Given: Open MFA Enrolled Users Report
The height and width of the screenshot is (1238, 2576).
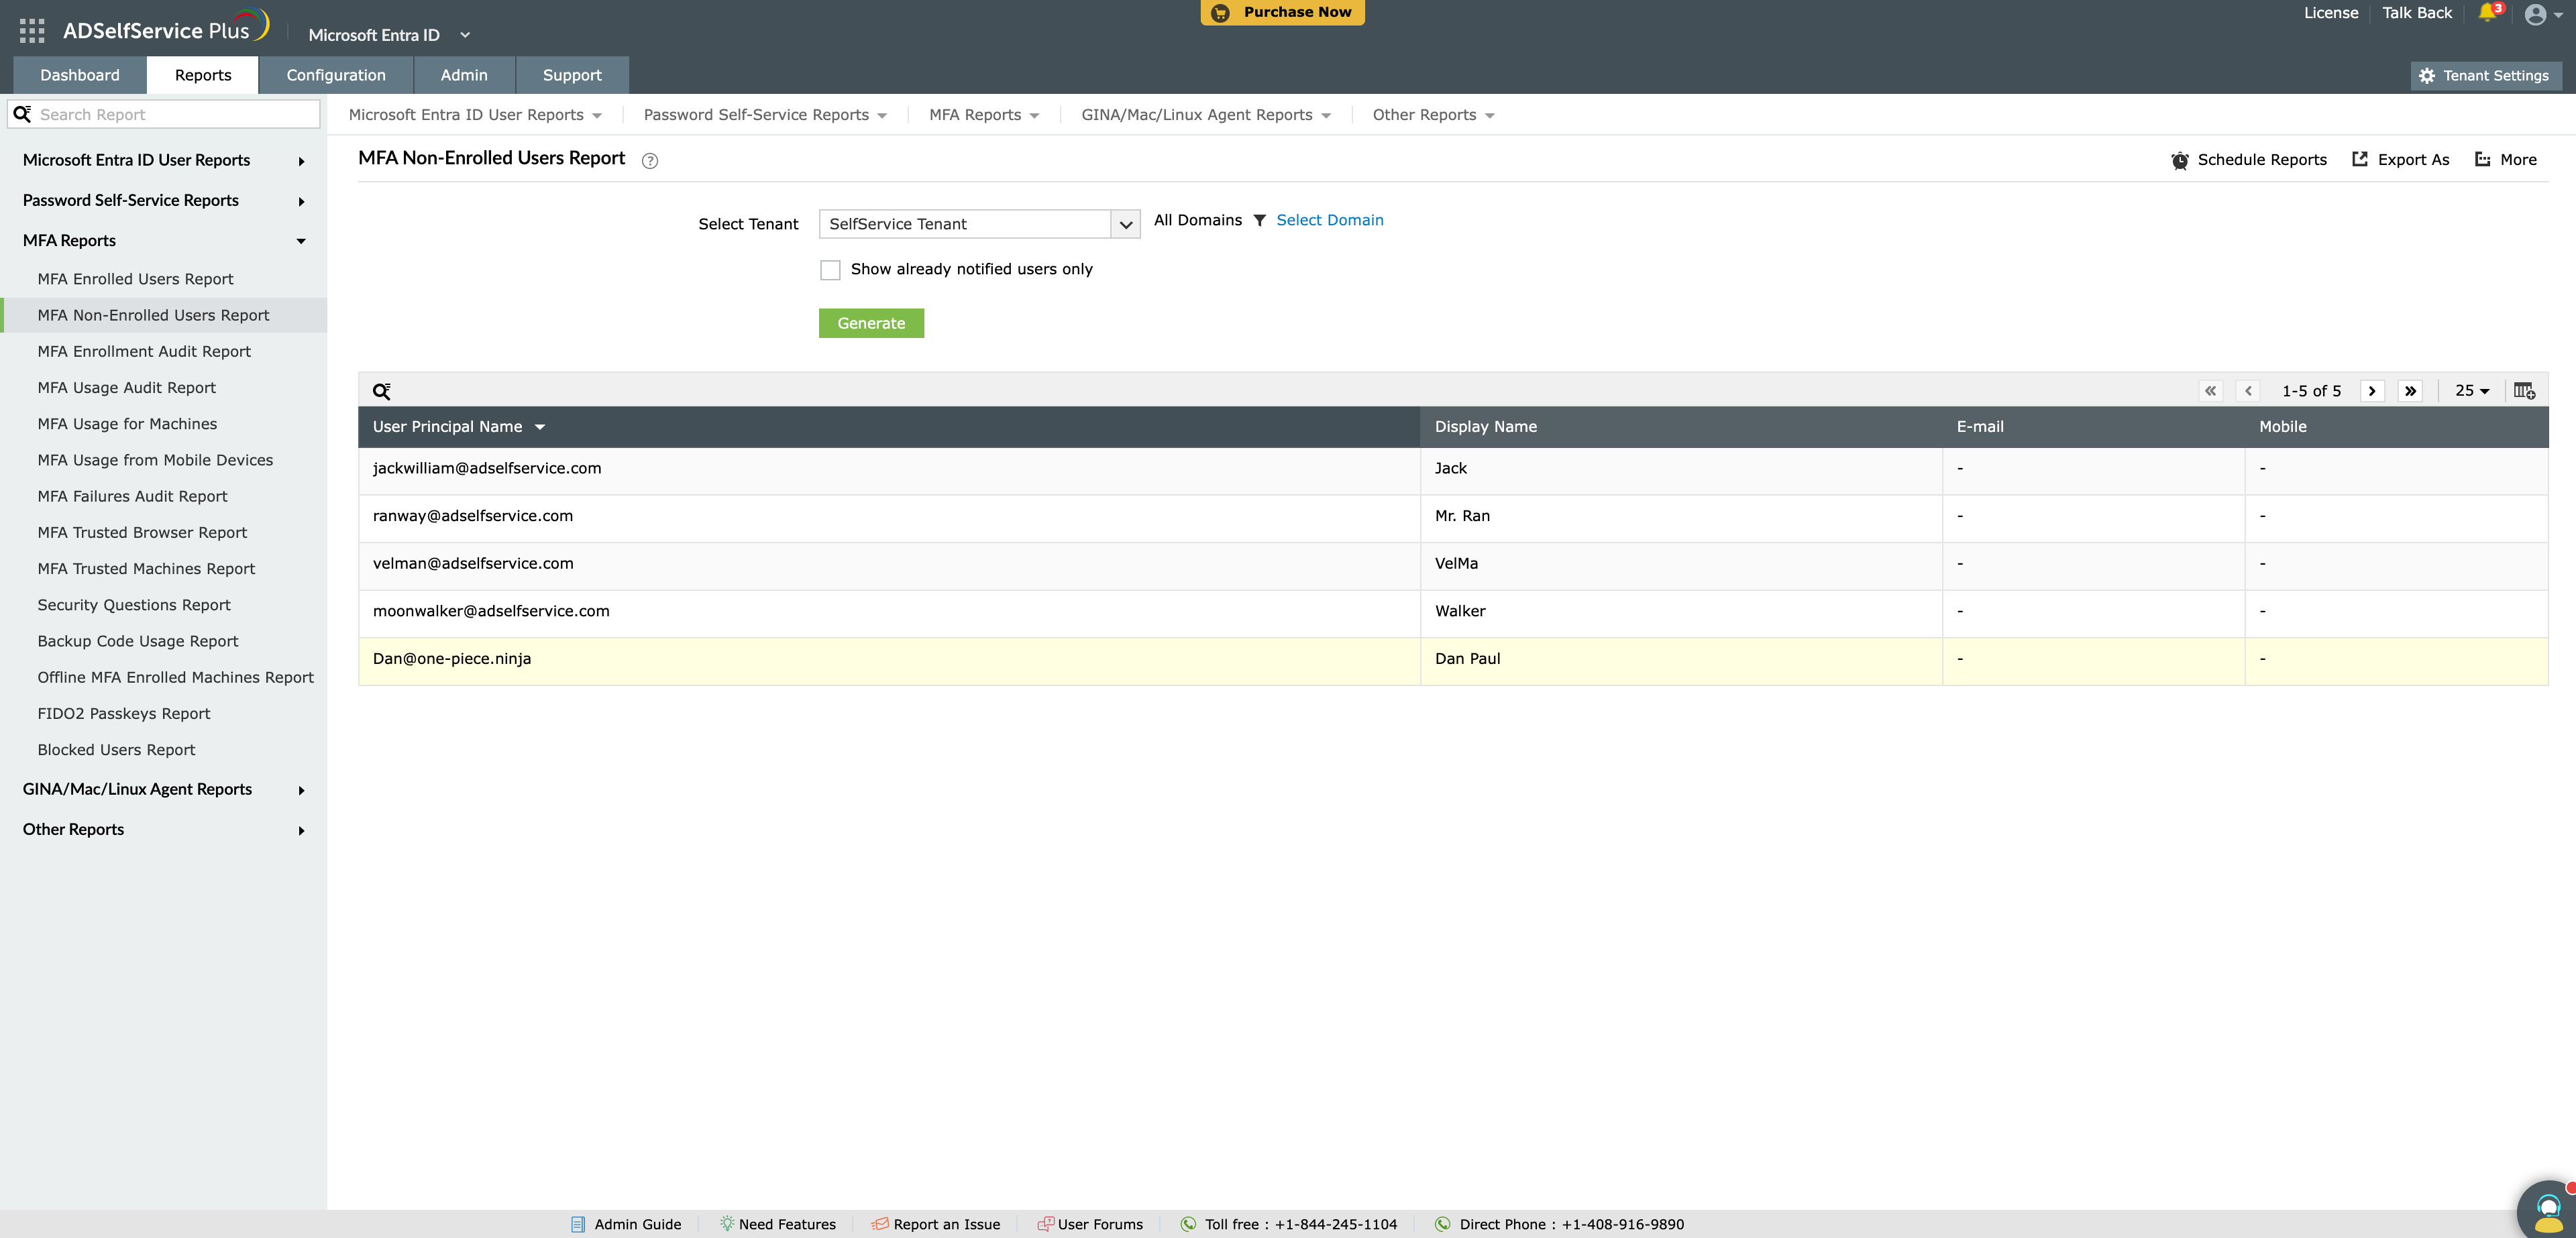Looking at the screenshot, I should pyautogui.click(x=135, y=279).
